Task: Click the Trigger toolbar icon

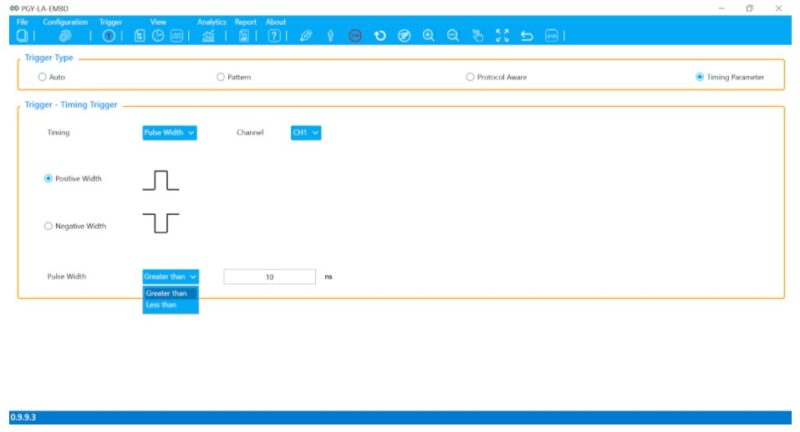Action: pos(109,36)
